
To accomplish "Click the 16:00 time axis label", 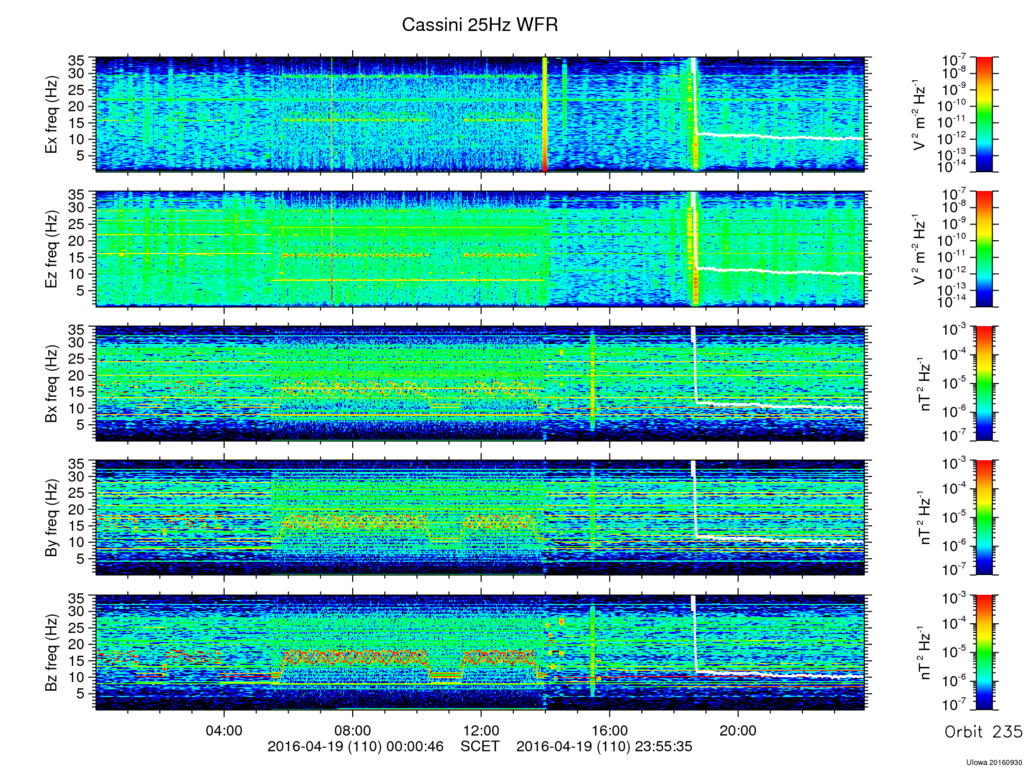I will pyautogui.click(x=609, y=730).
